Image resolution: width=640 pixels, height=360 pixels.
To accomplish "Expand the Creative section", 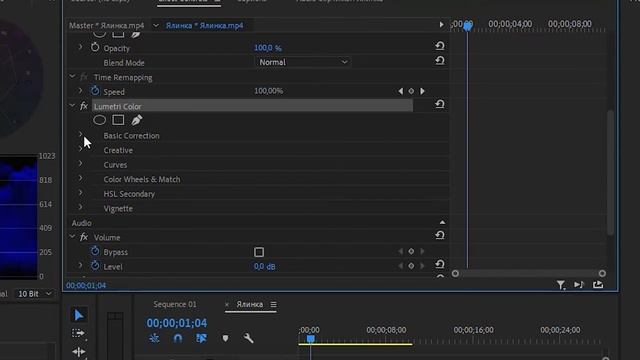I will [80, 149].
